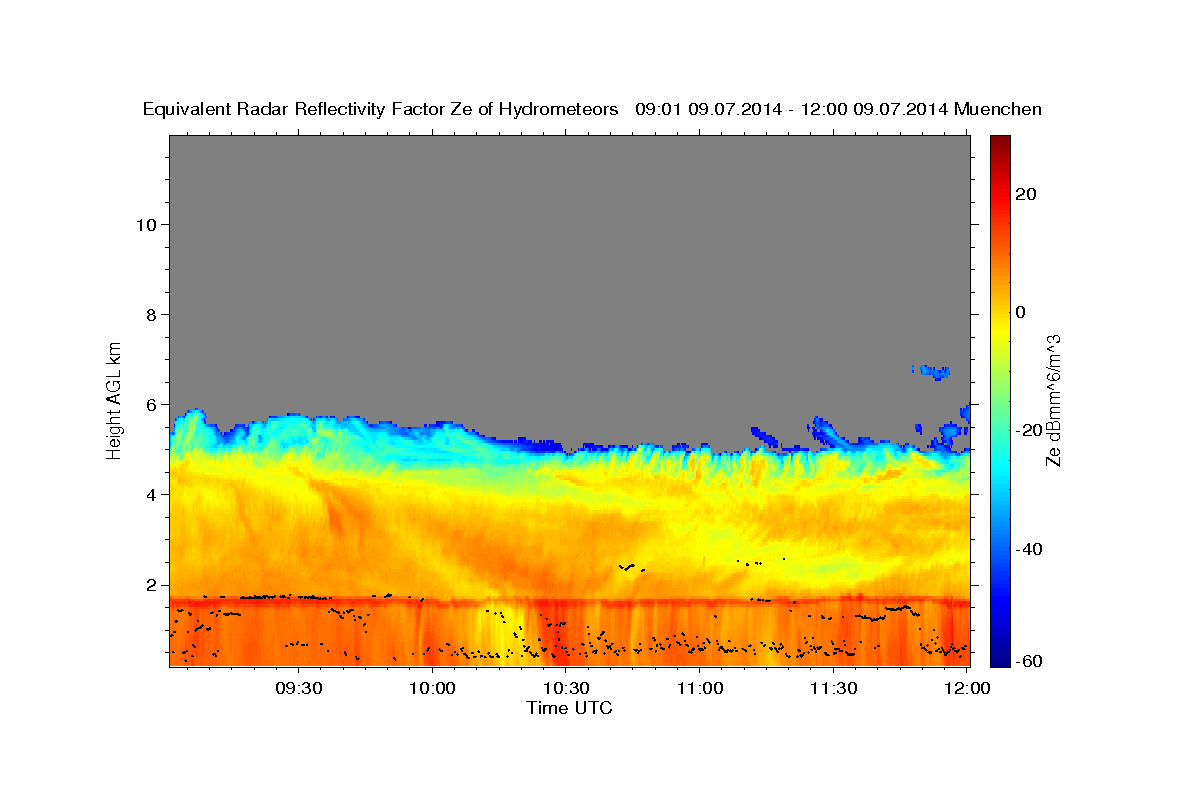Viewport: 1200px width, 800px height.
Task: Click the 'Height AGL km' axis label
Action: tap(115, 399)
